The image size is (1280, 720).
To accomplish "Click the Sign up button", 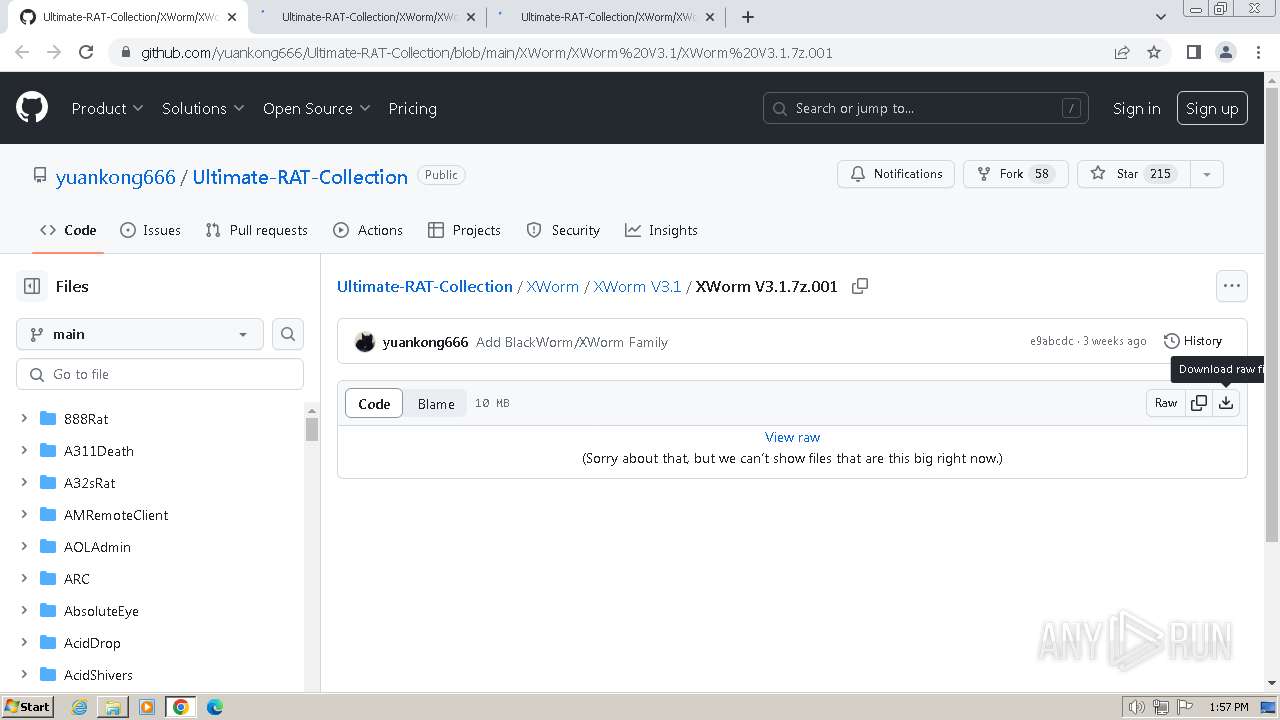I will [x=1212, y=108].
